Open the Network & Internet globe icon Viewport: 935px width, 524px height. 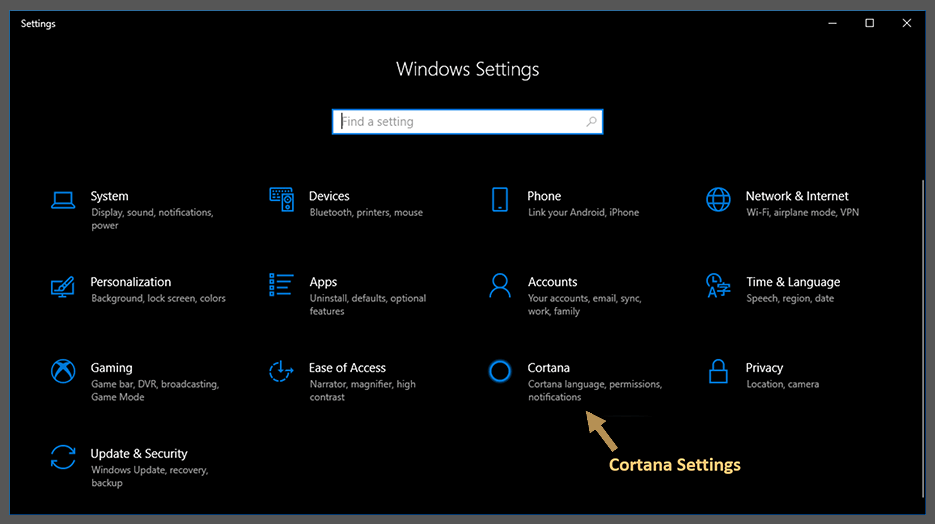718,200
